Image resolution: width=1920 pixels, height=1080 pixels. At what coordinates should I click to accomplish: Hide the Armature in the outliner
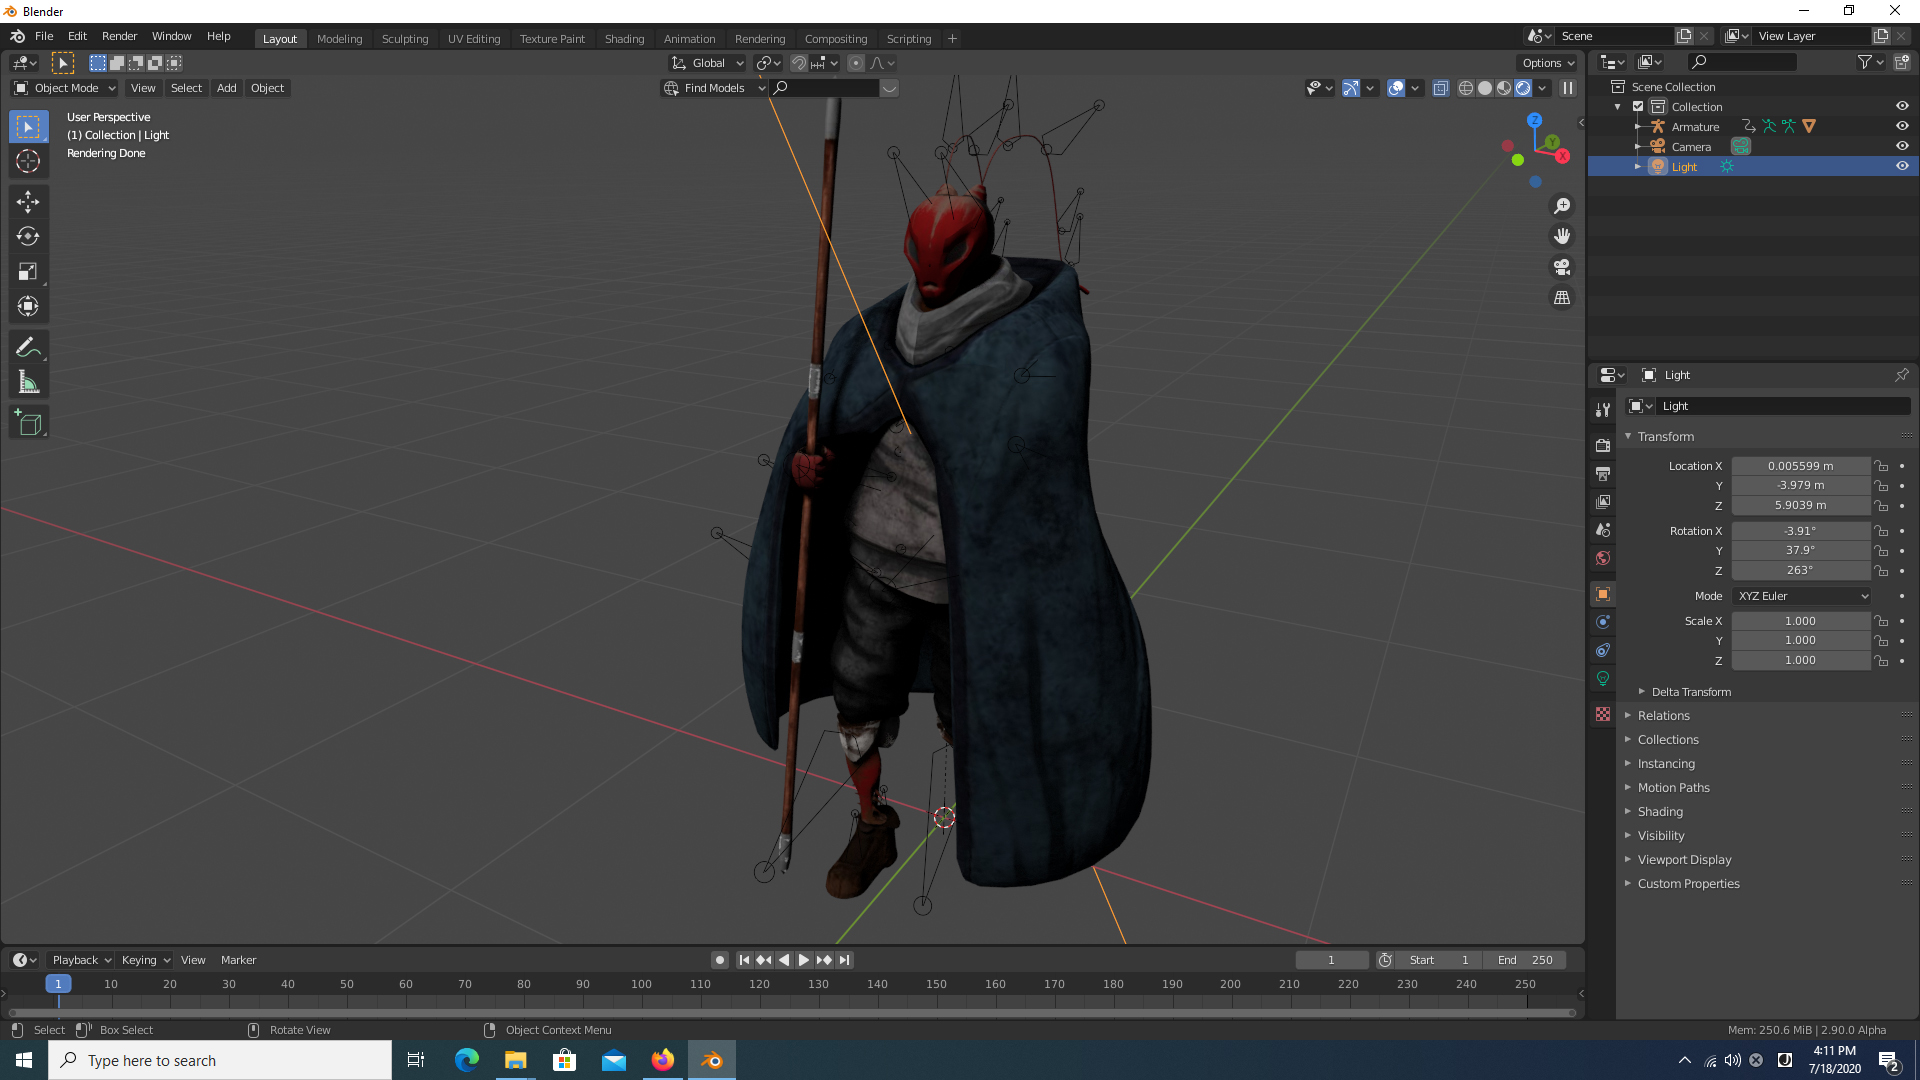click(x=1902, y=126)
